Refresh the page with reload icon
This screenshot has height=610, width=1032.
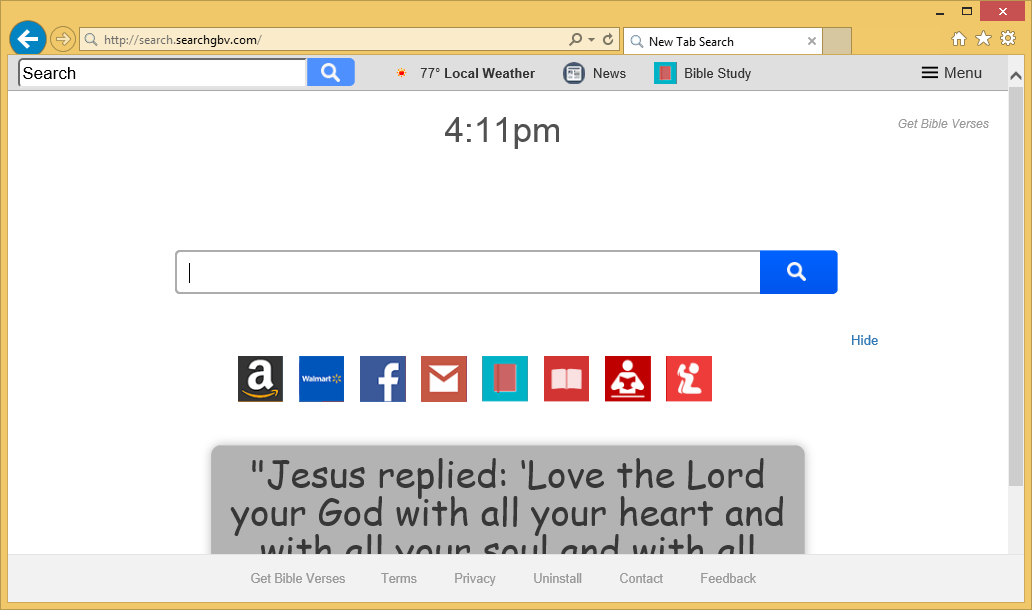pyautogui.click(x=608, y=39)
